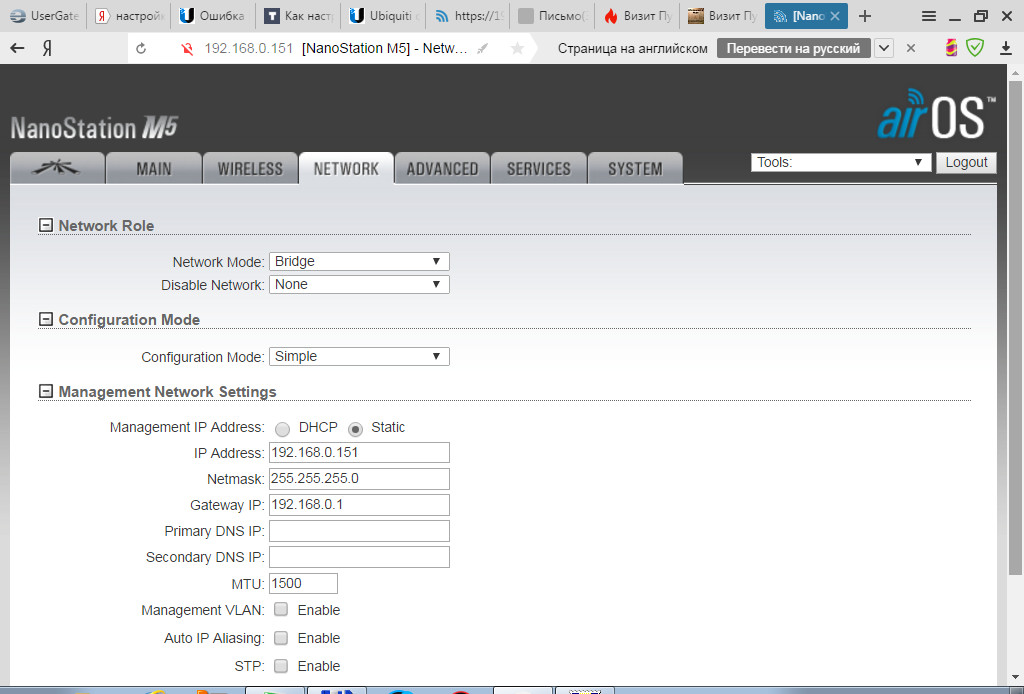Focus the Netmask field
Viewport: 1024px width, 694px height.
(359, 479)
